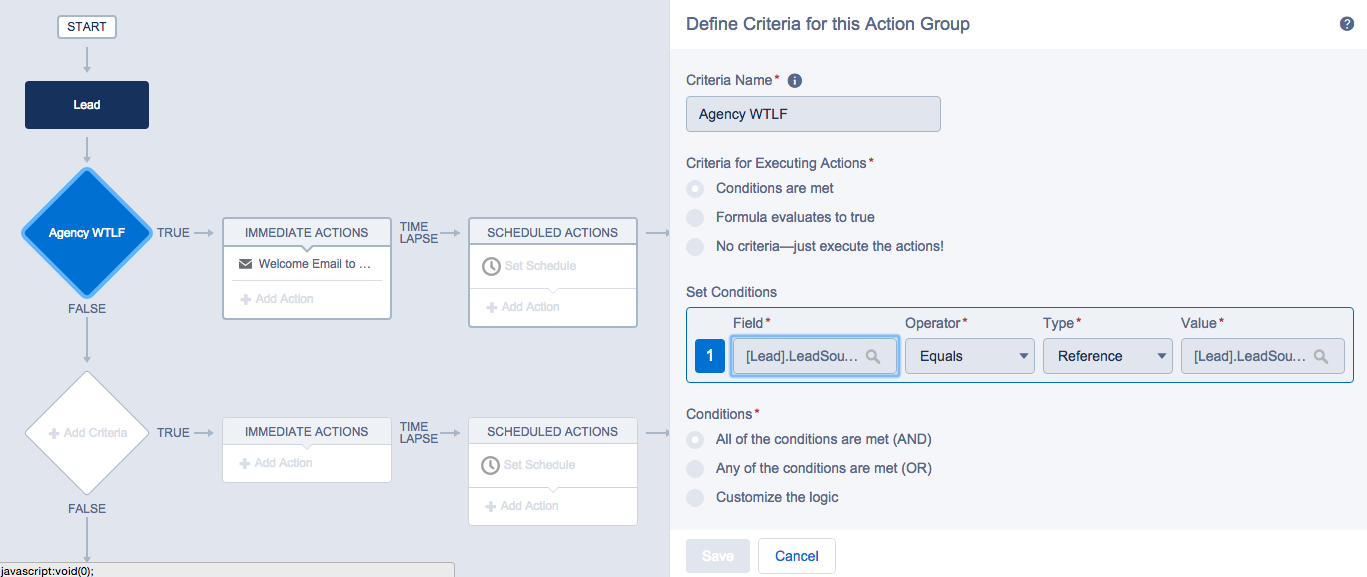Enable All of the conditions are met (AND)
The height and width of the screenshot is (577, 1367).
[x=694, y=439]
